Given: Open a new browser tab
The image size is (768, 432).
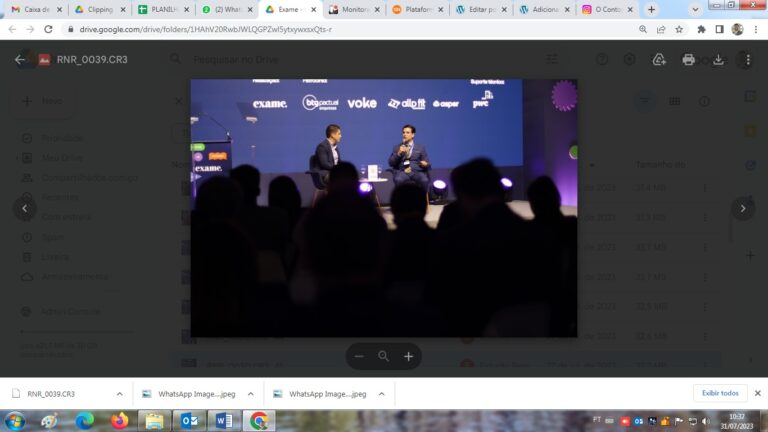Looking at the screenshot, I should 652,9.
